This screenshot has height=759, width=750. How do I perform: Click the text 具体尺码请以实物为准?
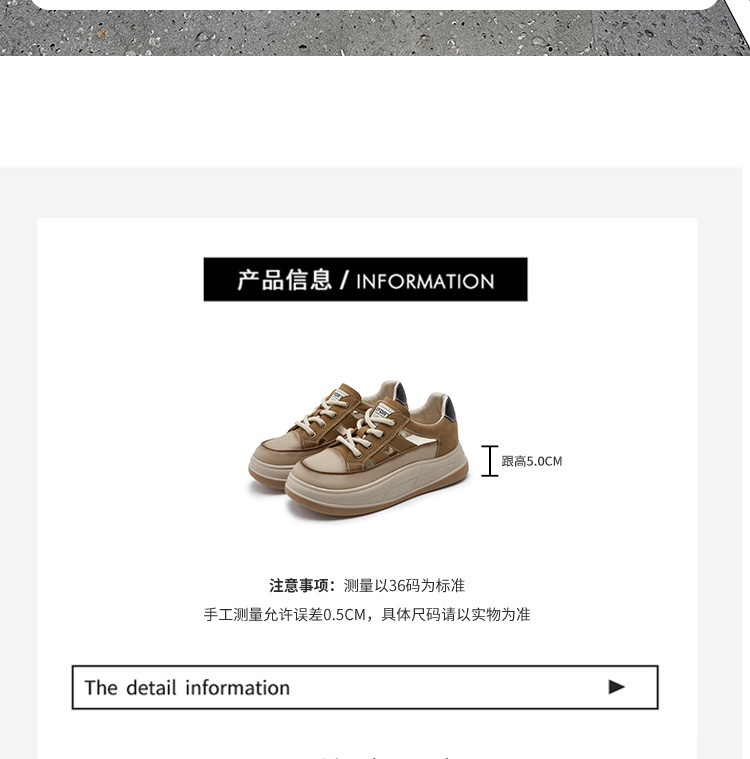click(x=456, y=615)
